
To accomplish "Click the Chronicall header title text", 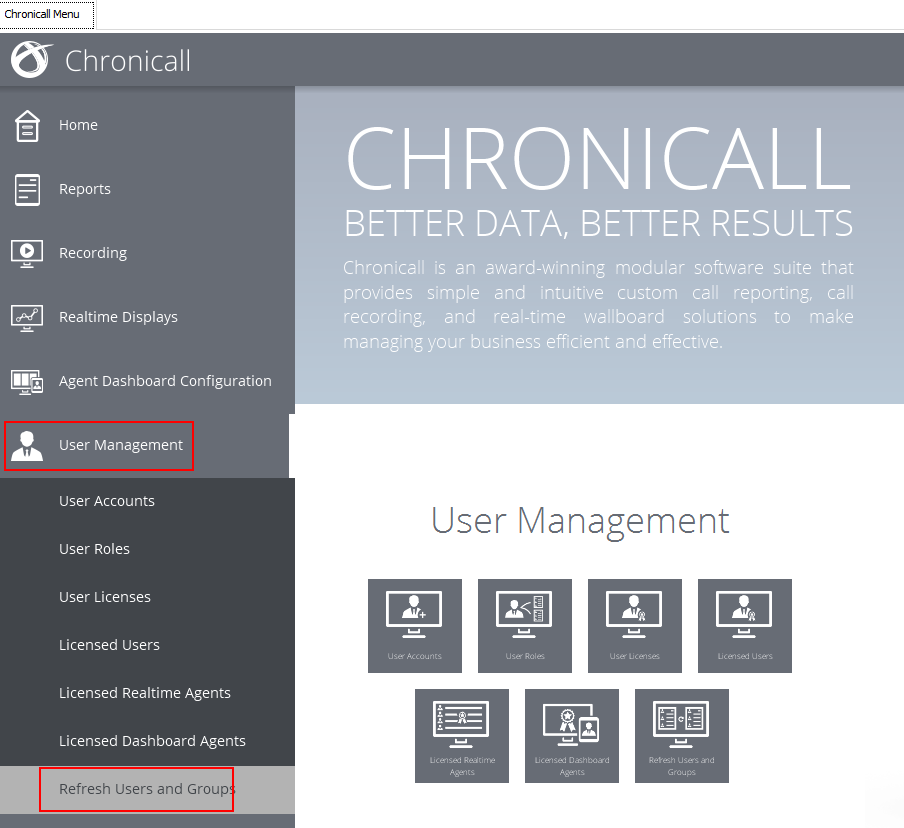I will coord(127,61).
